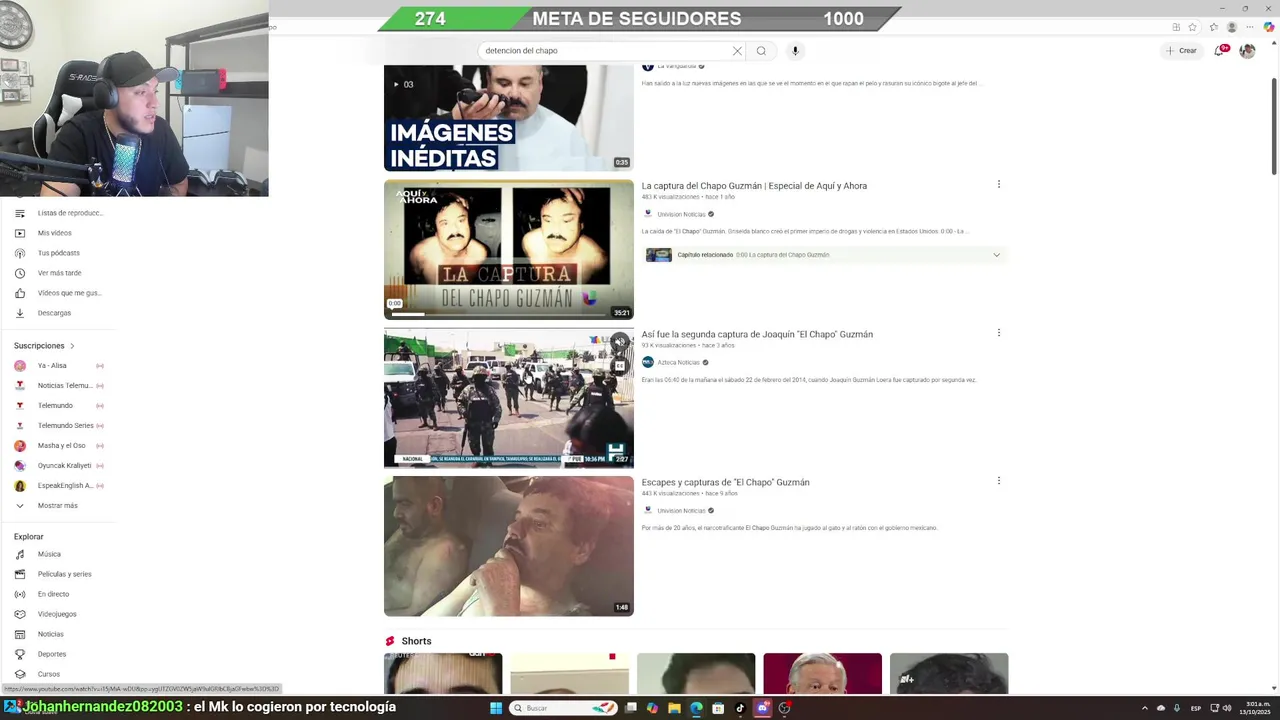
Task: Click the Música icon in Explorar
Action: (x=20, y=554)
